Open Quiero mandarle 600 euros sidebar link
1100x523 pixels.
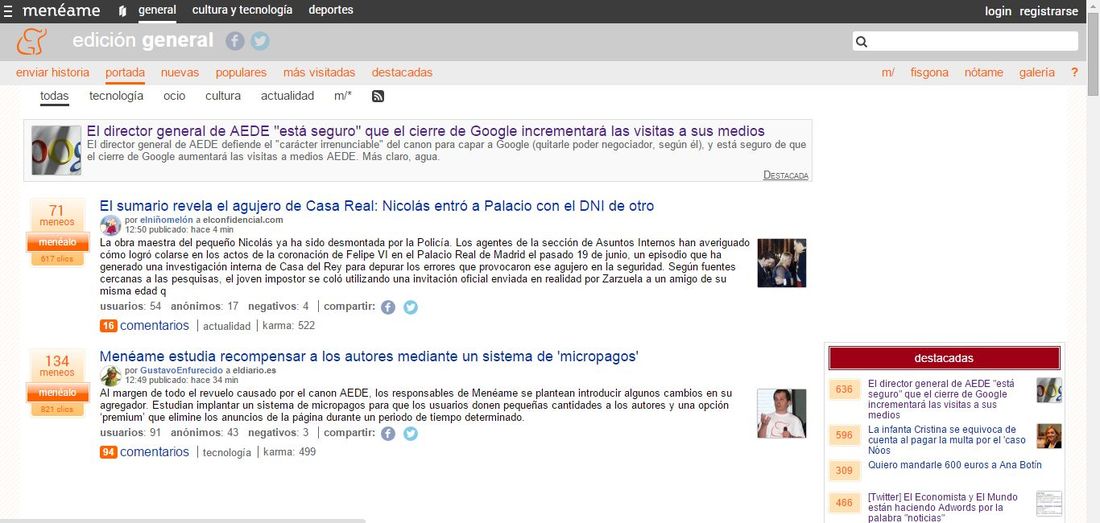tap(955, 465)
